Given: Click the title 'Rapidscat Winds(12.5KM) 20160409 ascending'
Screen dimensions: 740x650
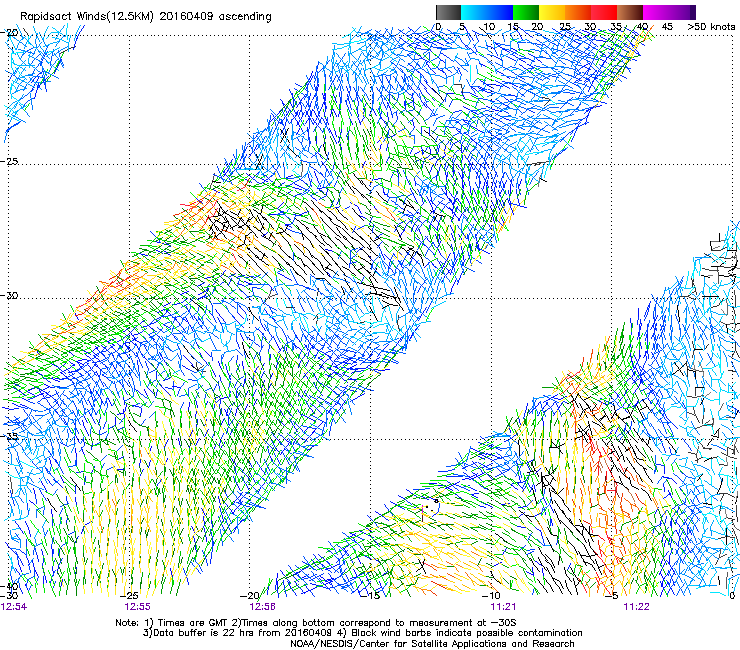Looking at the screenshot, I should [146, 17].
